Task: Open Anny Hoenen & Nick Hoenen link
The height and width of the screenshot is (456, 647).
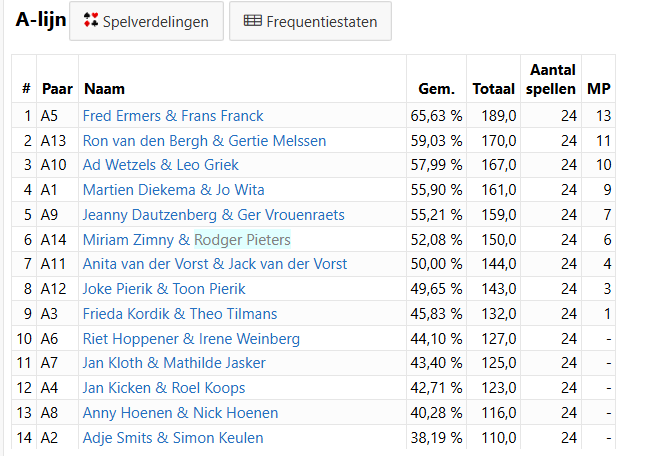Action: (180, 413)
